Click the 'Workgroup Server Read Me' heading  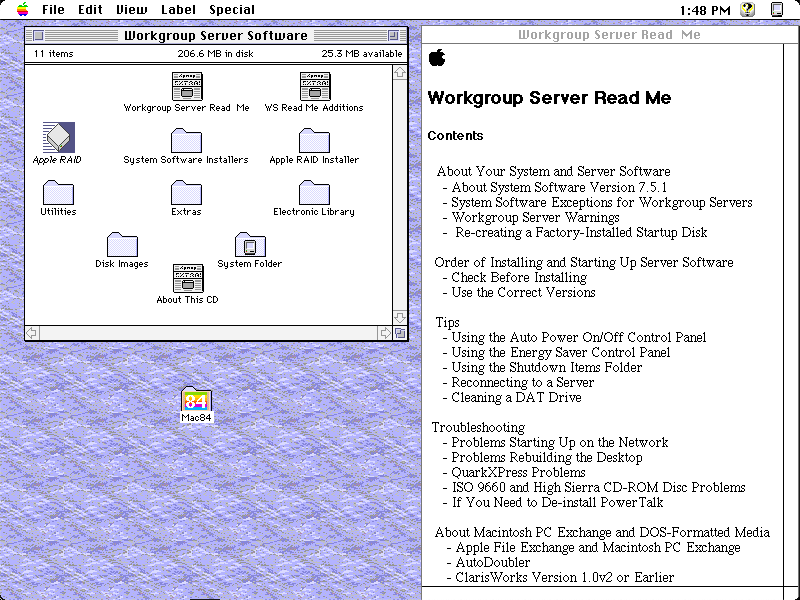pos(549,97)
